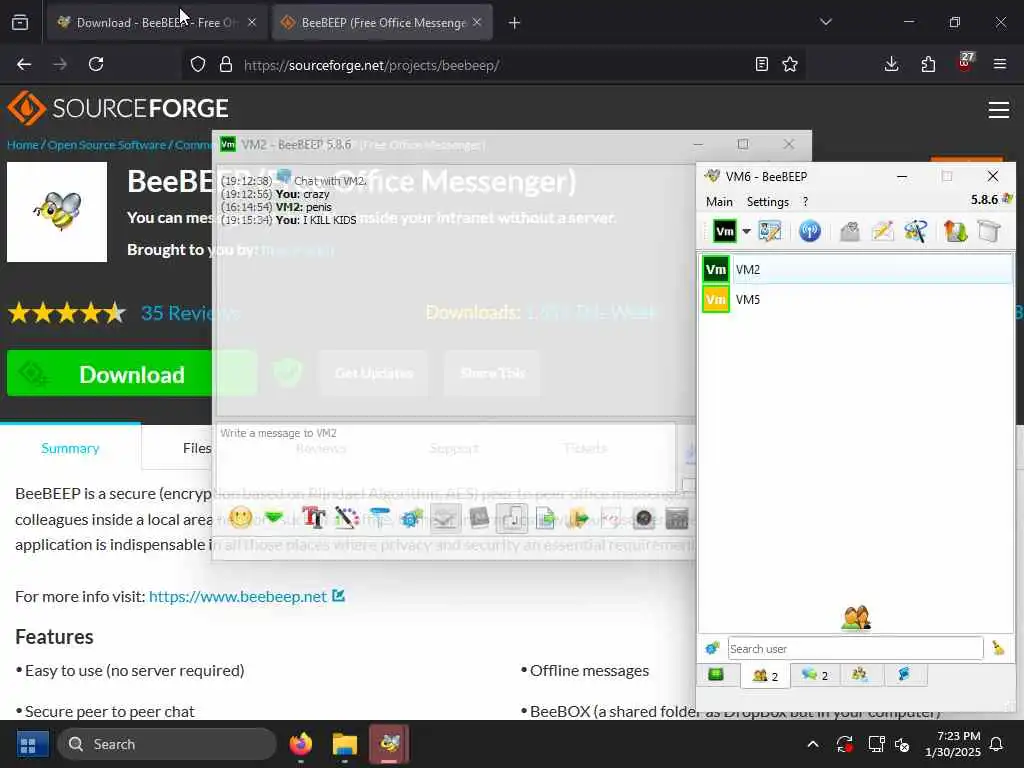Switch to the chats tab showing 2

(x=814, y=675)
